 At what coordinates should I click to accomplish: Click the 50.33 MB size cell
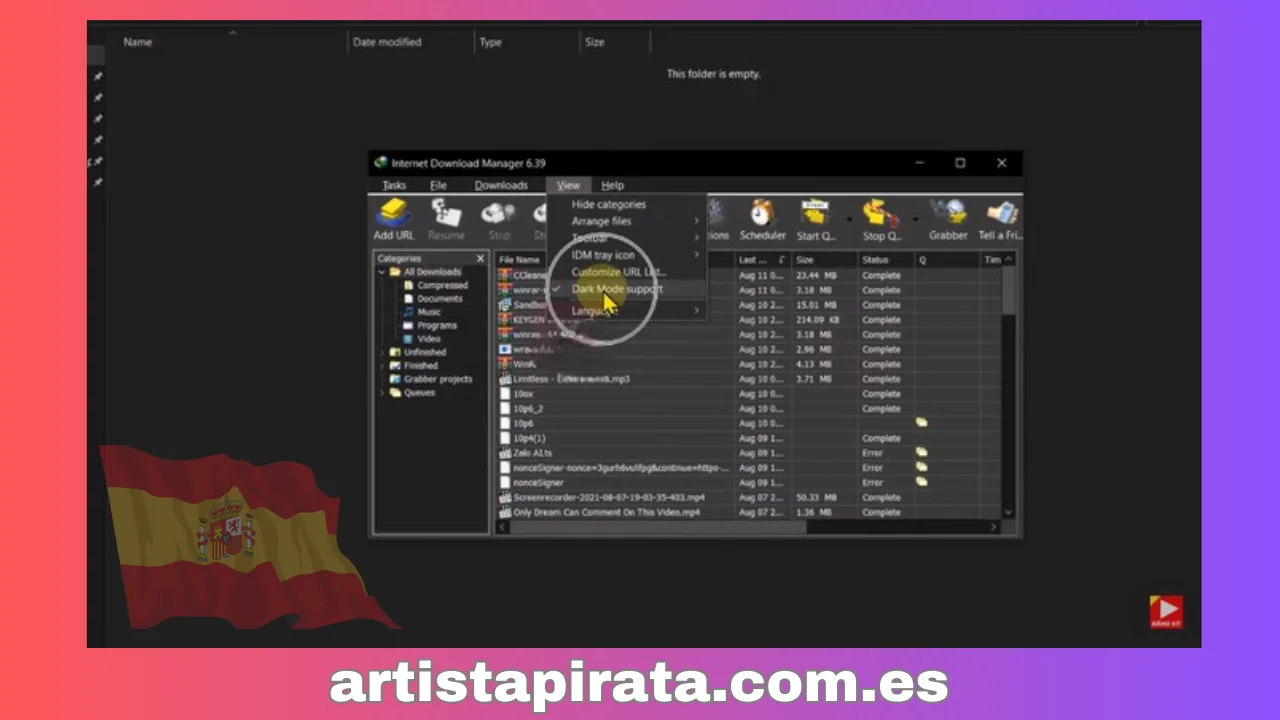[x=815, y=497]
